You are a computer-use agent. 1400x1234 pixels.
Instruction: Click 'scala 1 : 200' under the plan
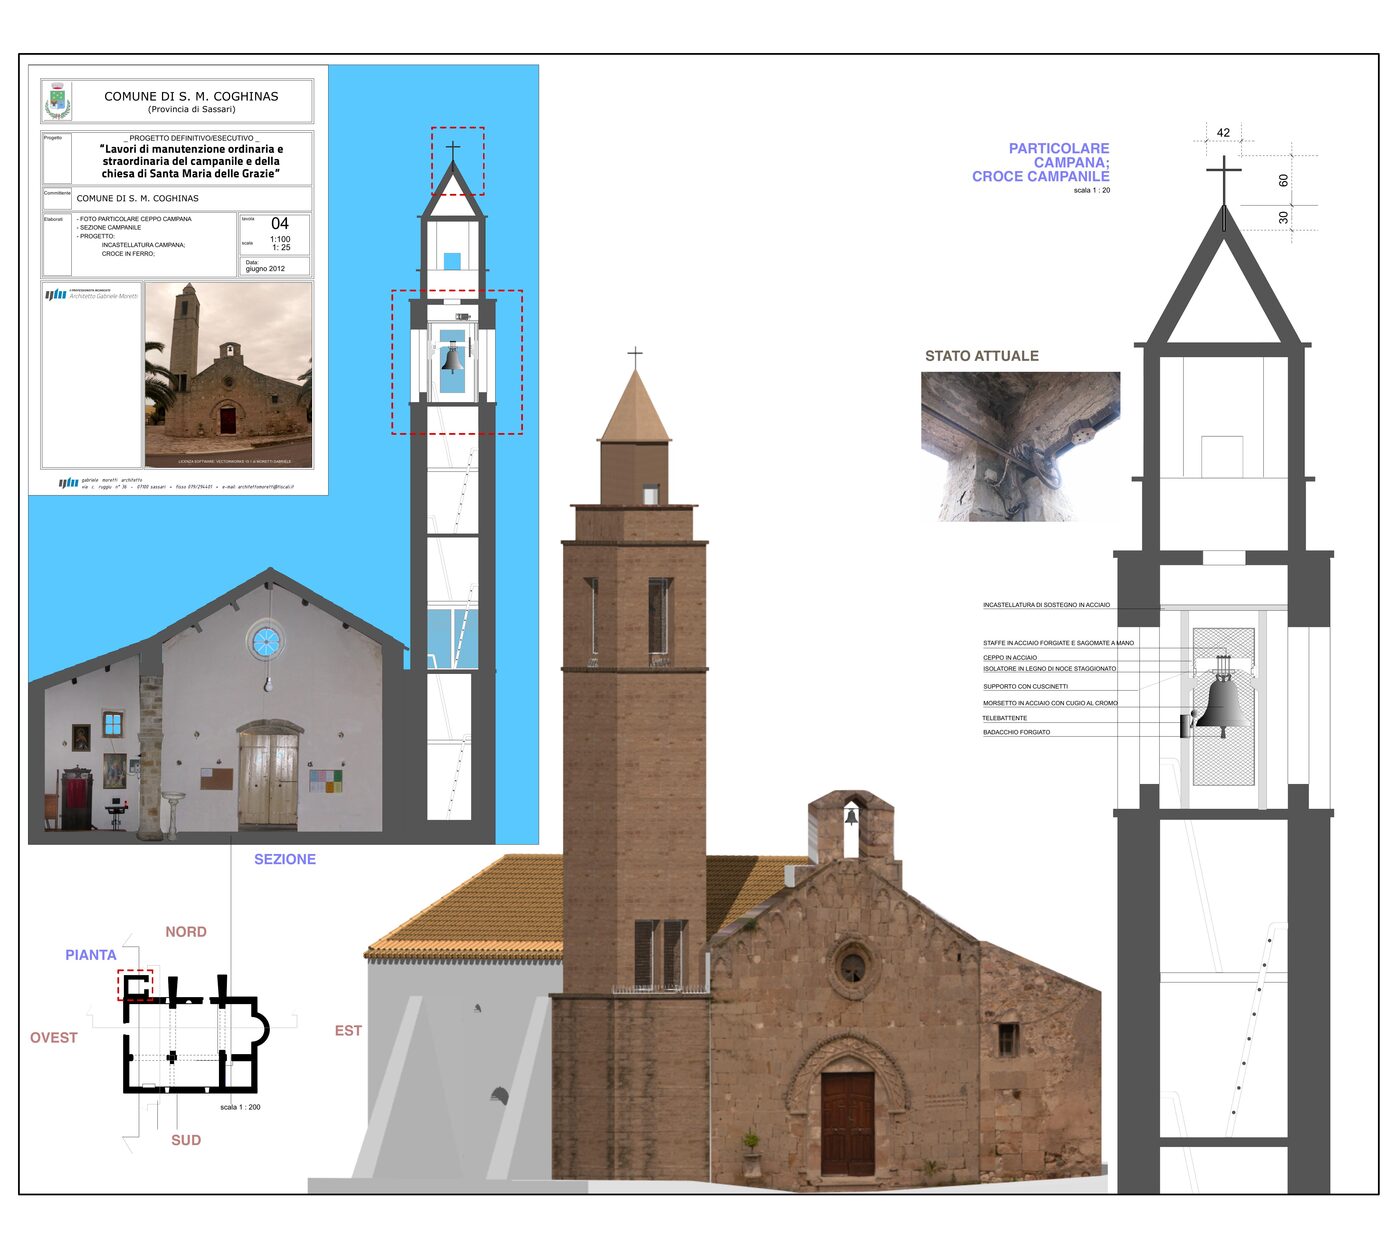click(x=240, y=1107)
